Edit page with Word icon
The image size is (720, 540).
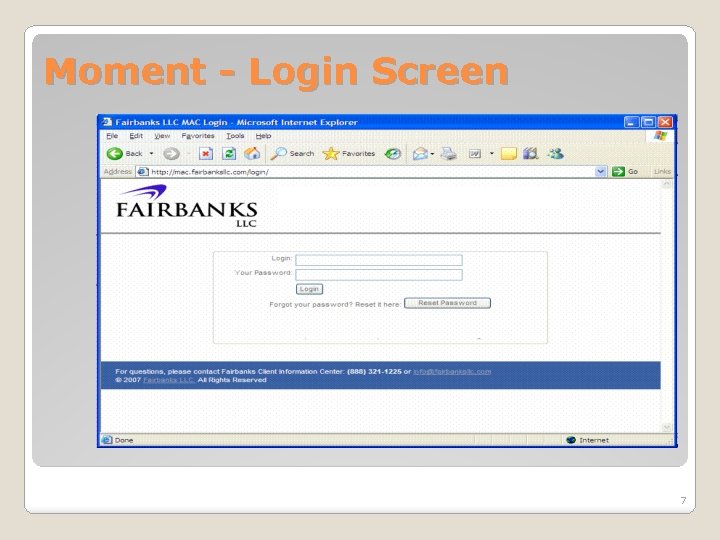coord(475,153)
